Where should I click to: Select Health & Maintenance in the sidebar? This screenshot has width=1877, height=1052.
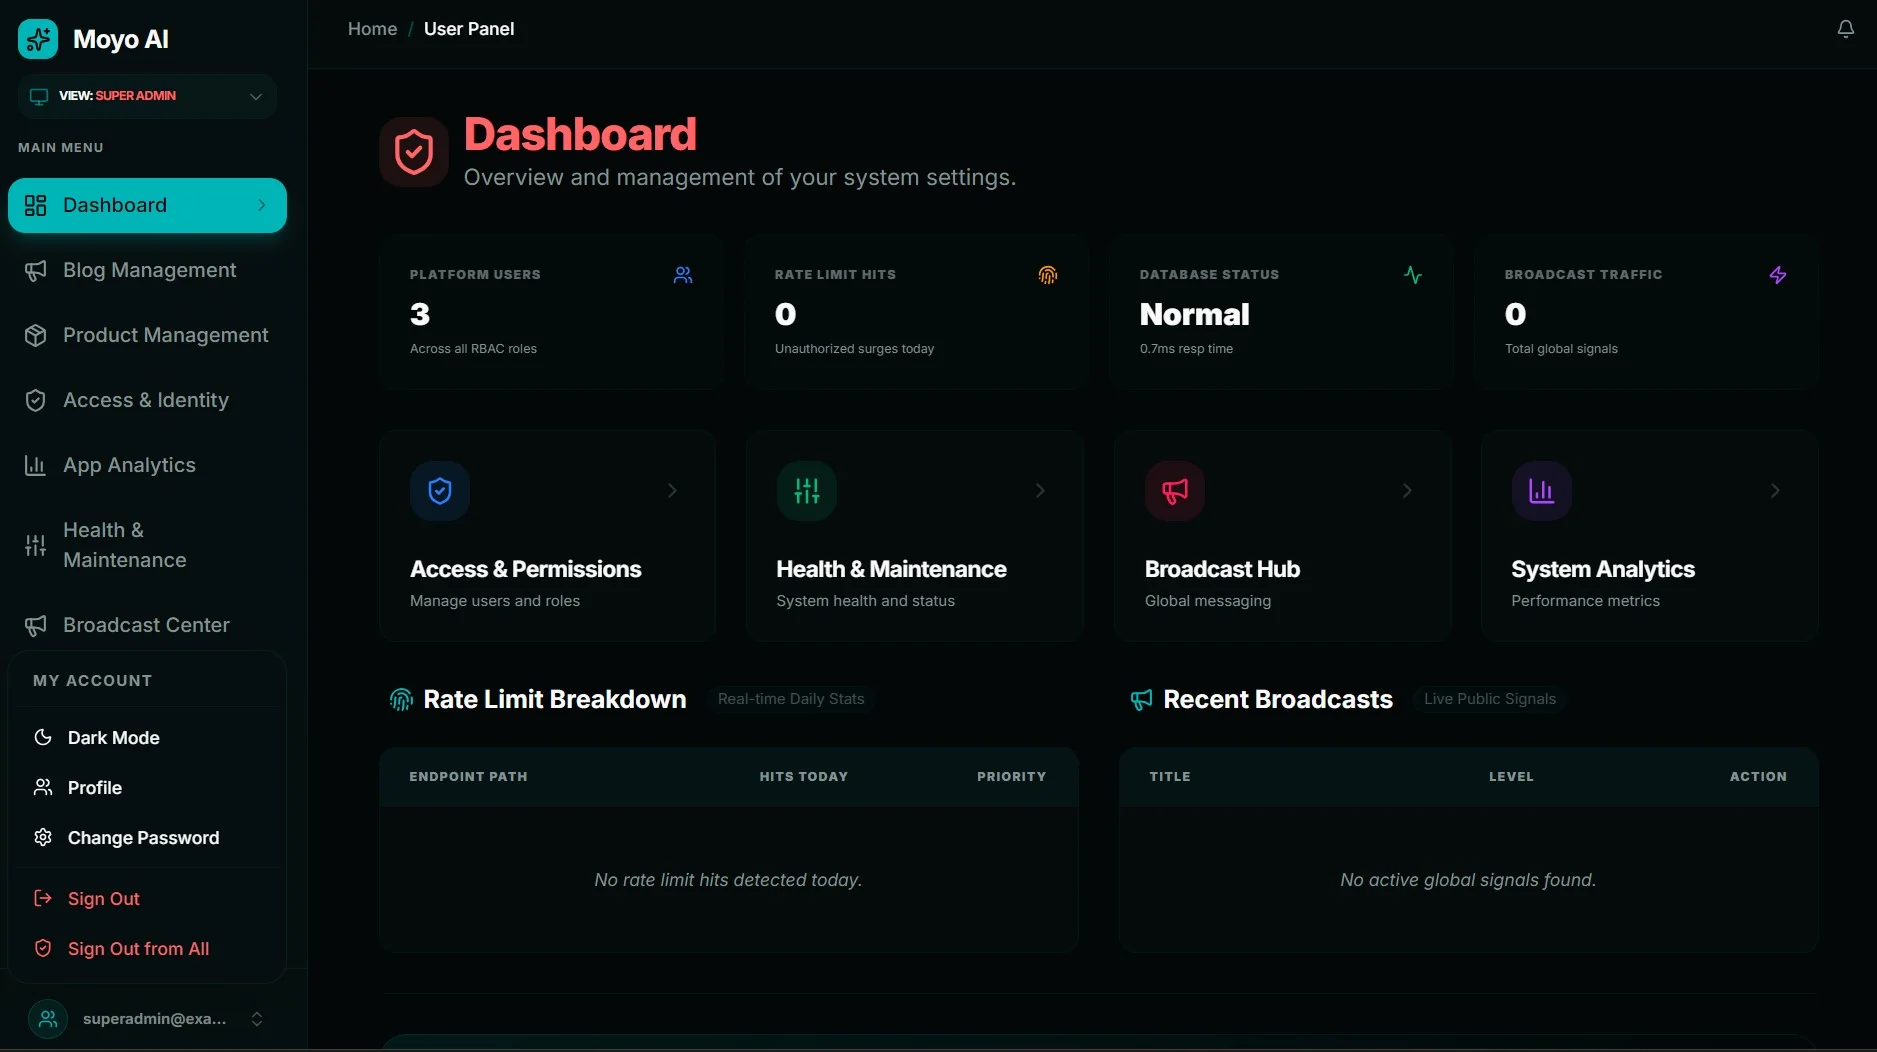point(36,545)
